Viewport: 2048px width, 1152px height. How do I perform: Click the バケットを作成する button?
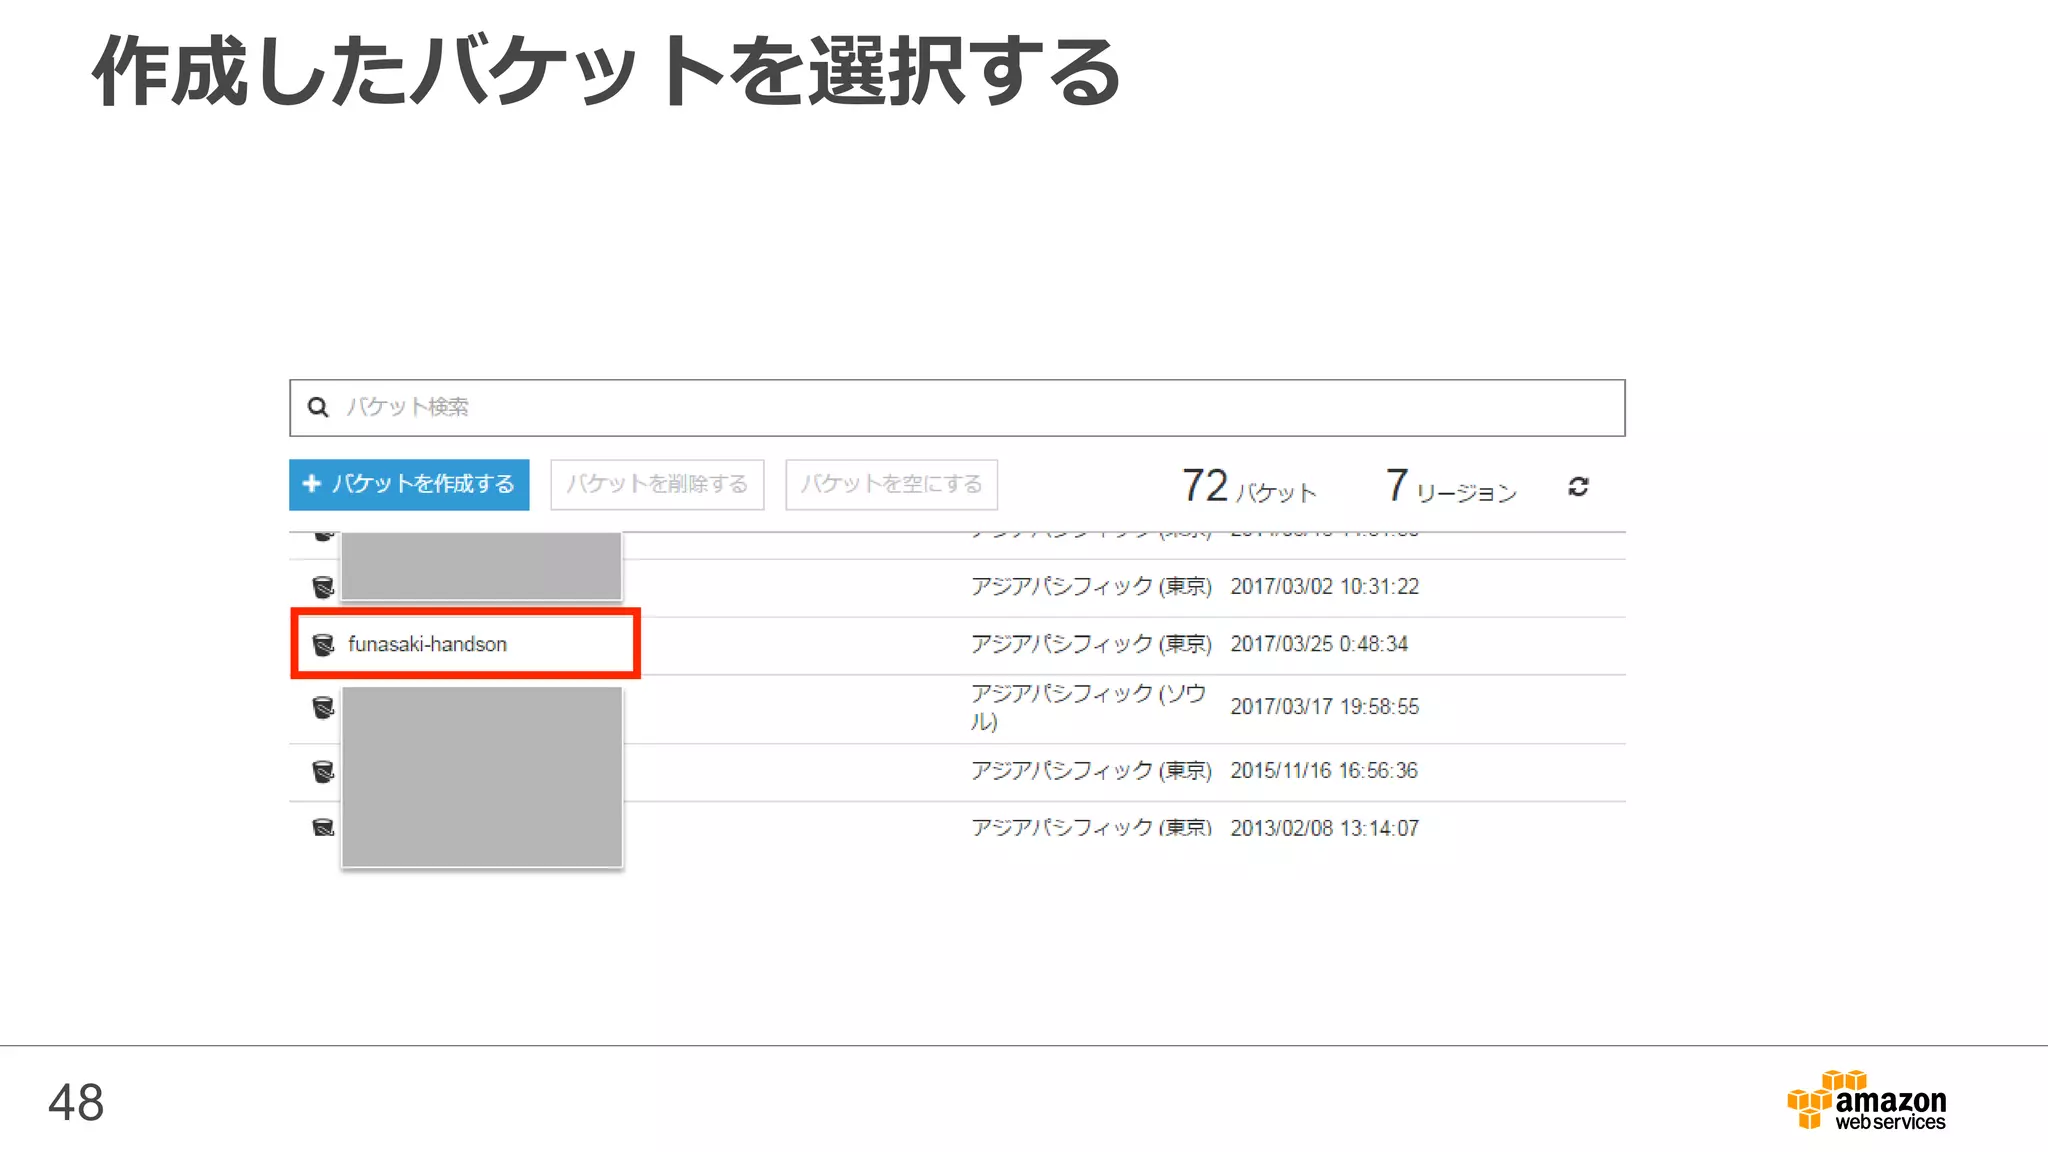tap(409, 485)
